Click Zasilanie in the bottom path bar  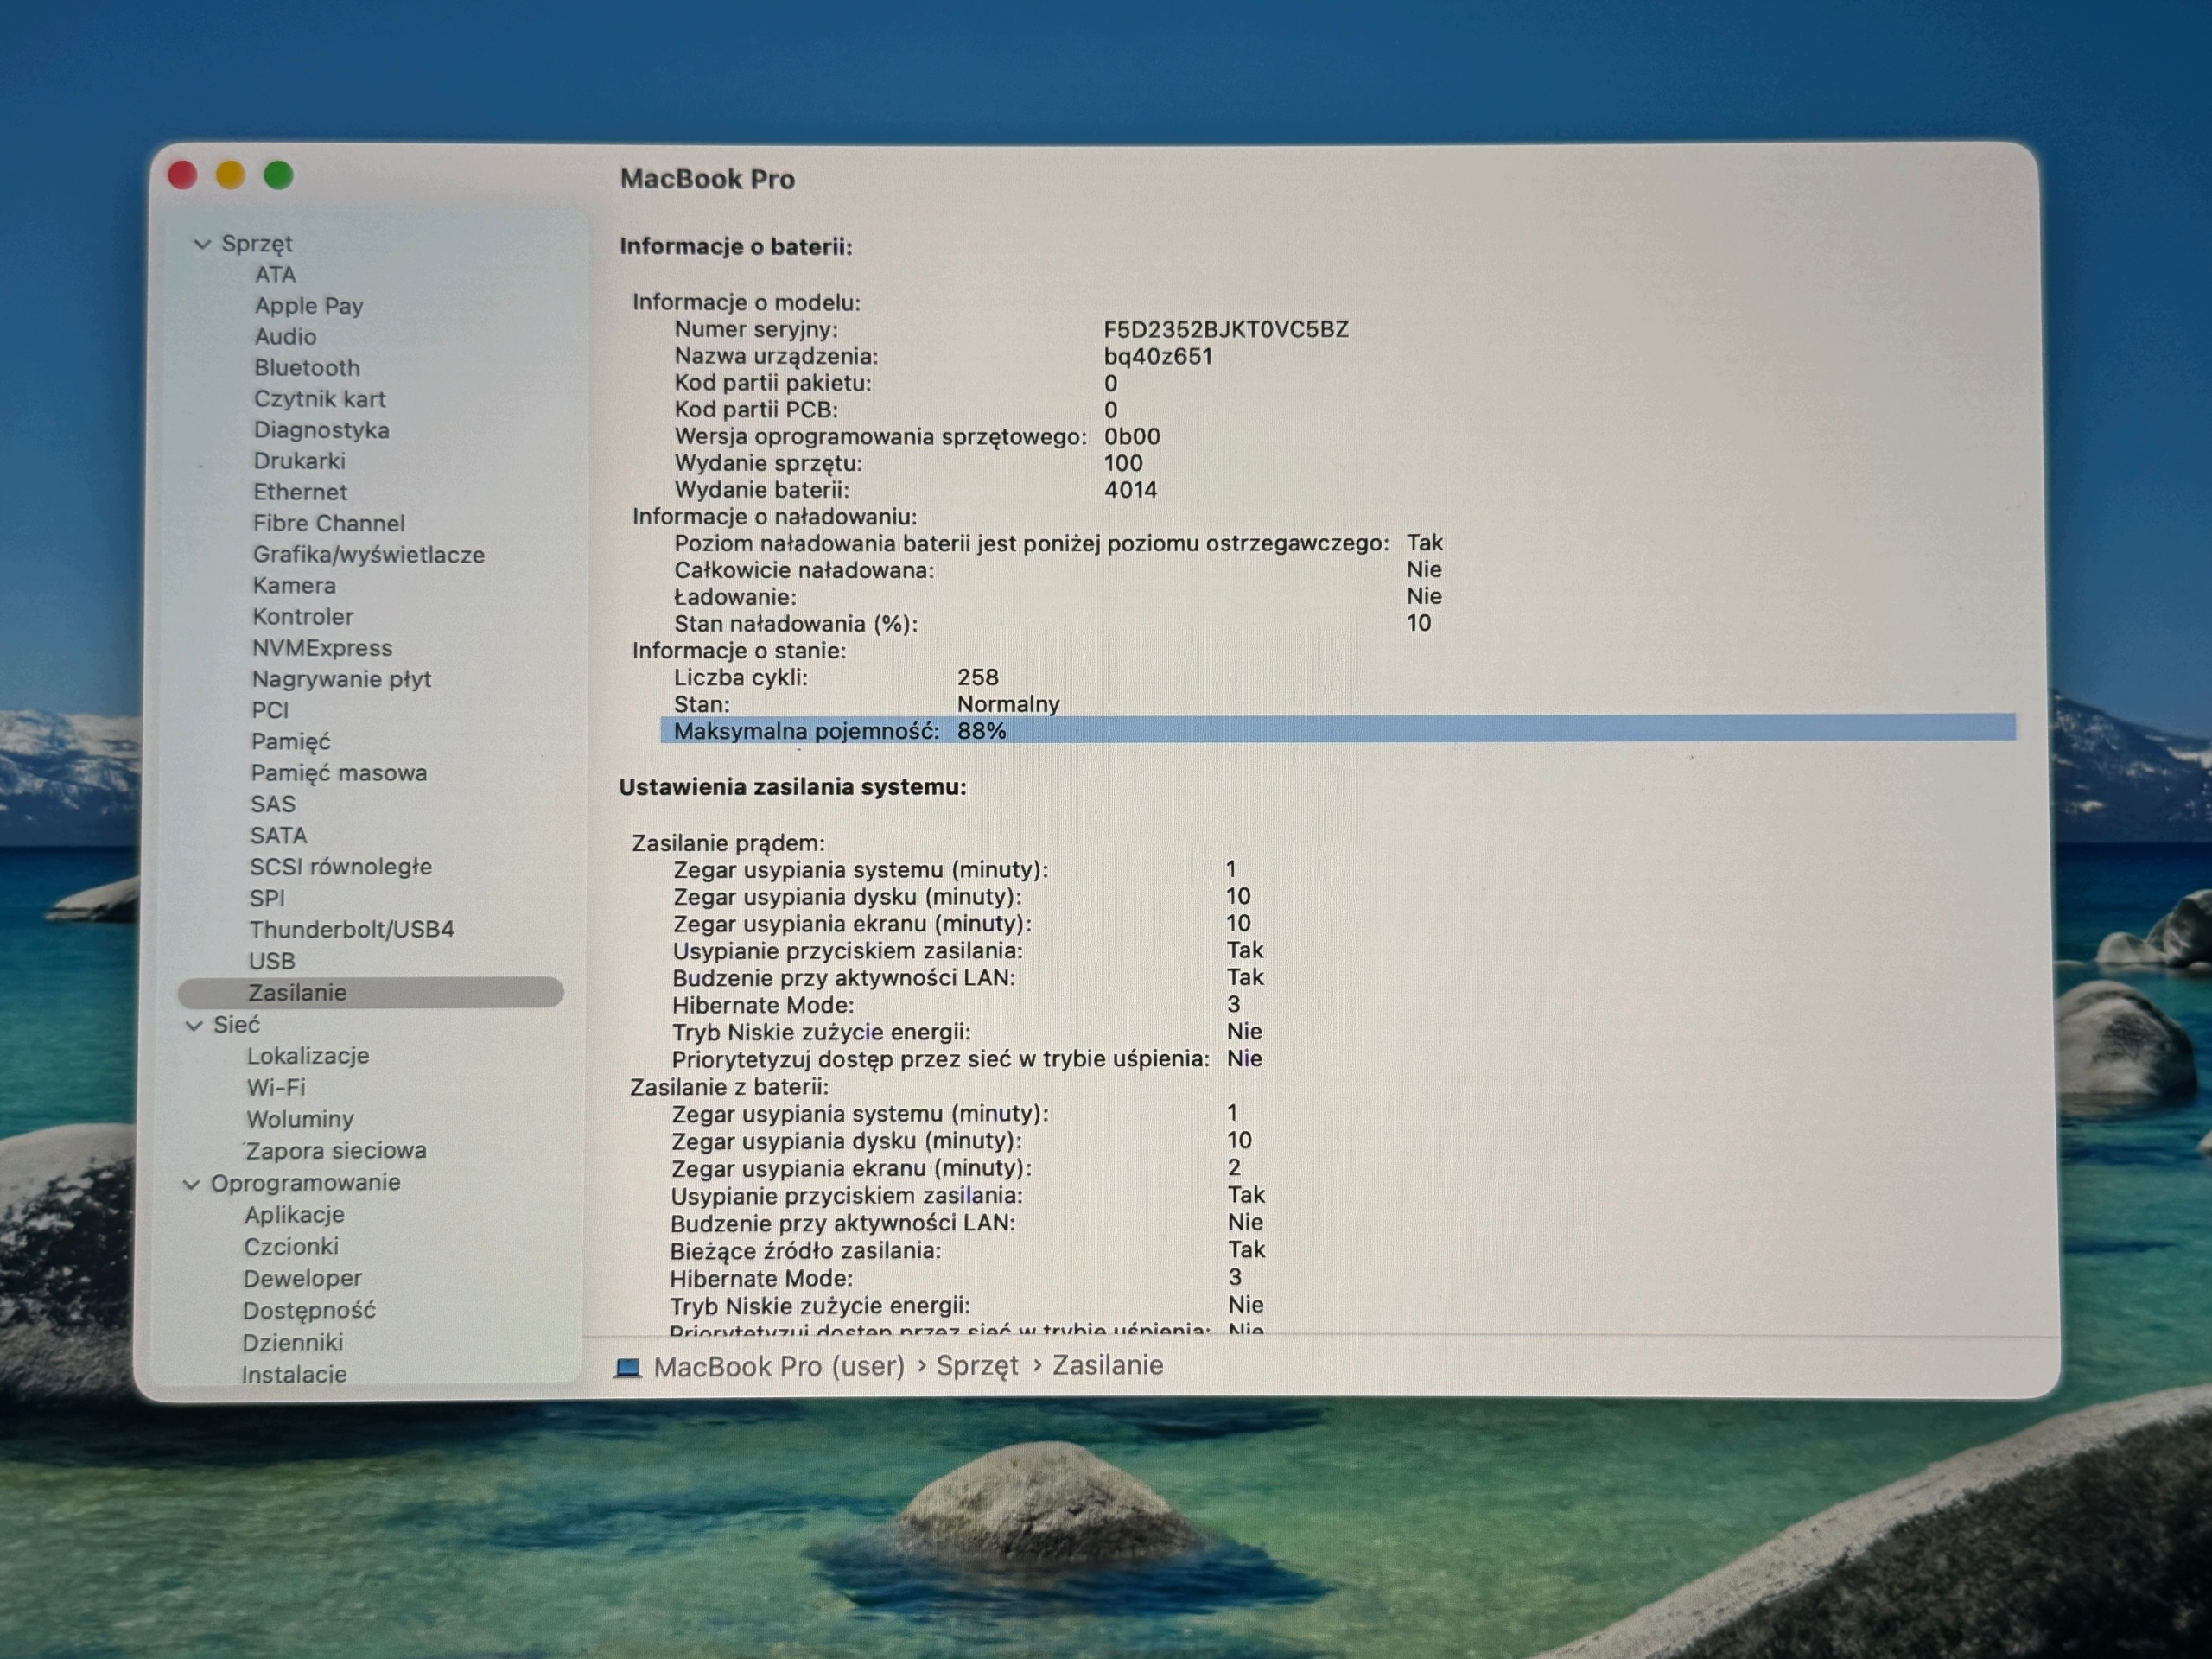click(x=1107, y=1365)
